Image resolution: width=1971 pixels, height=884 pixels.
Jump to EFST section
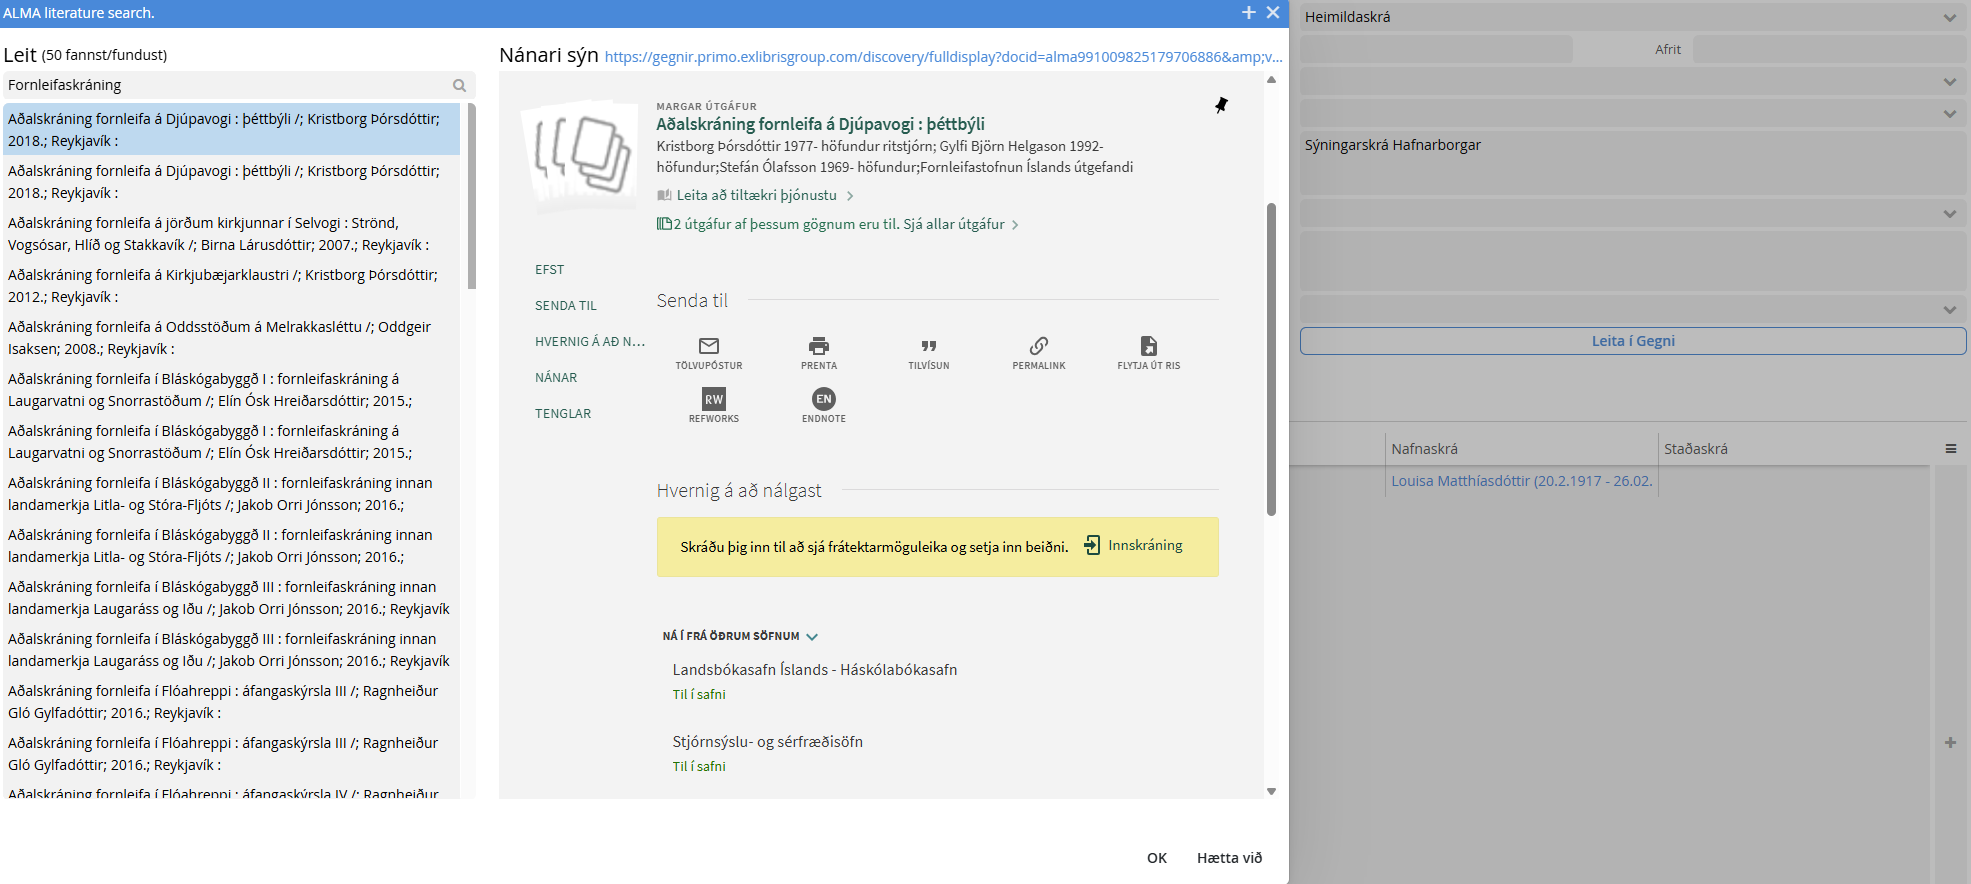click(x=550, y=270)
